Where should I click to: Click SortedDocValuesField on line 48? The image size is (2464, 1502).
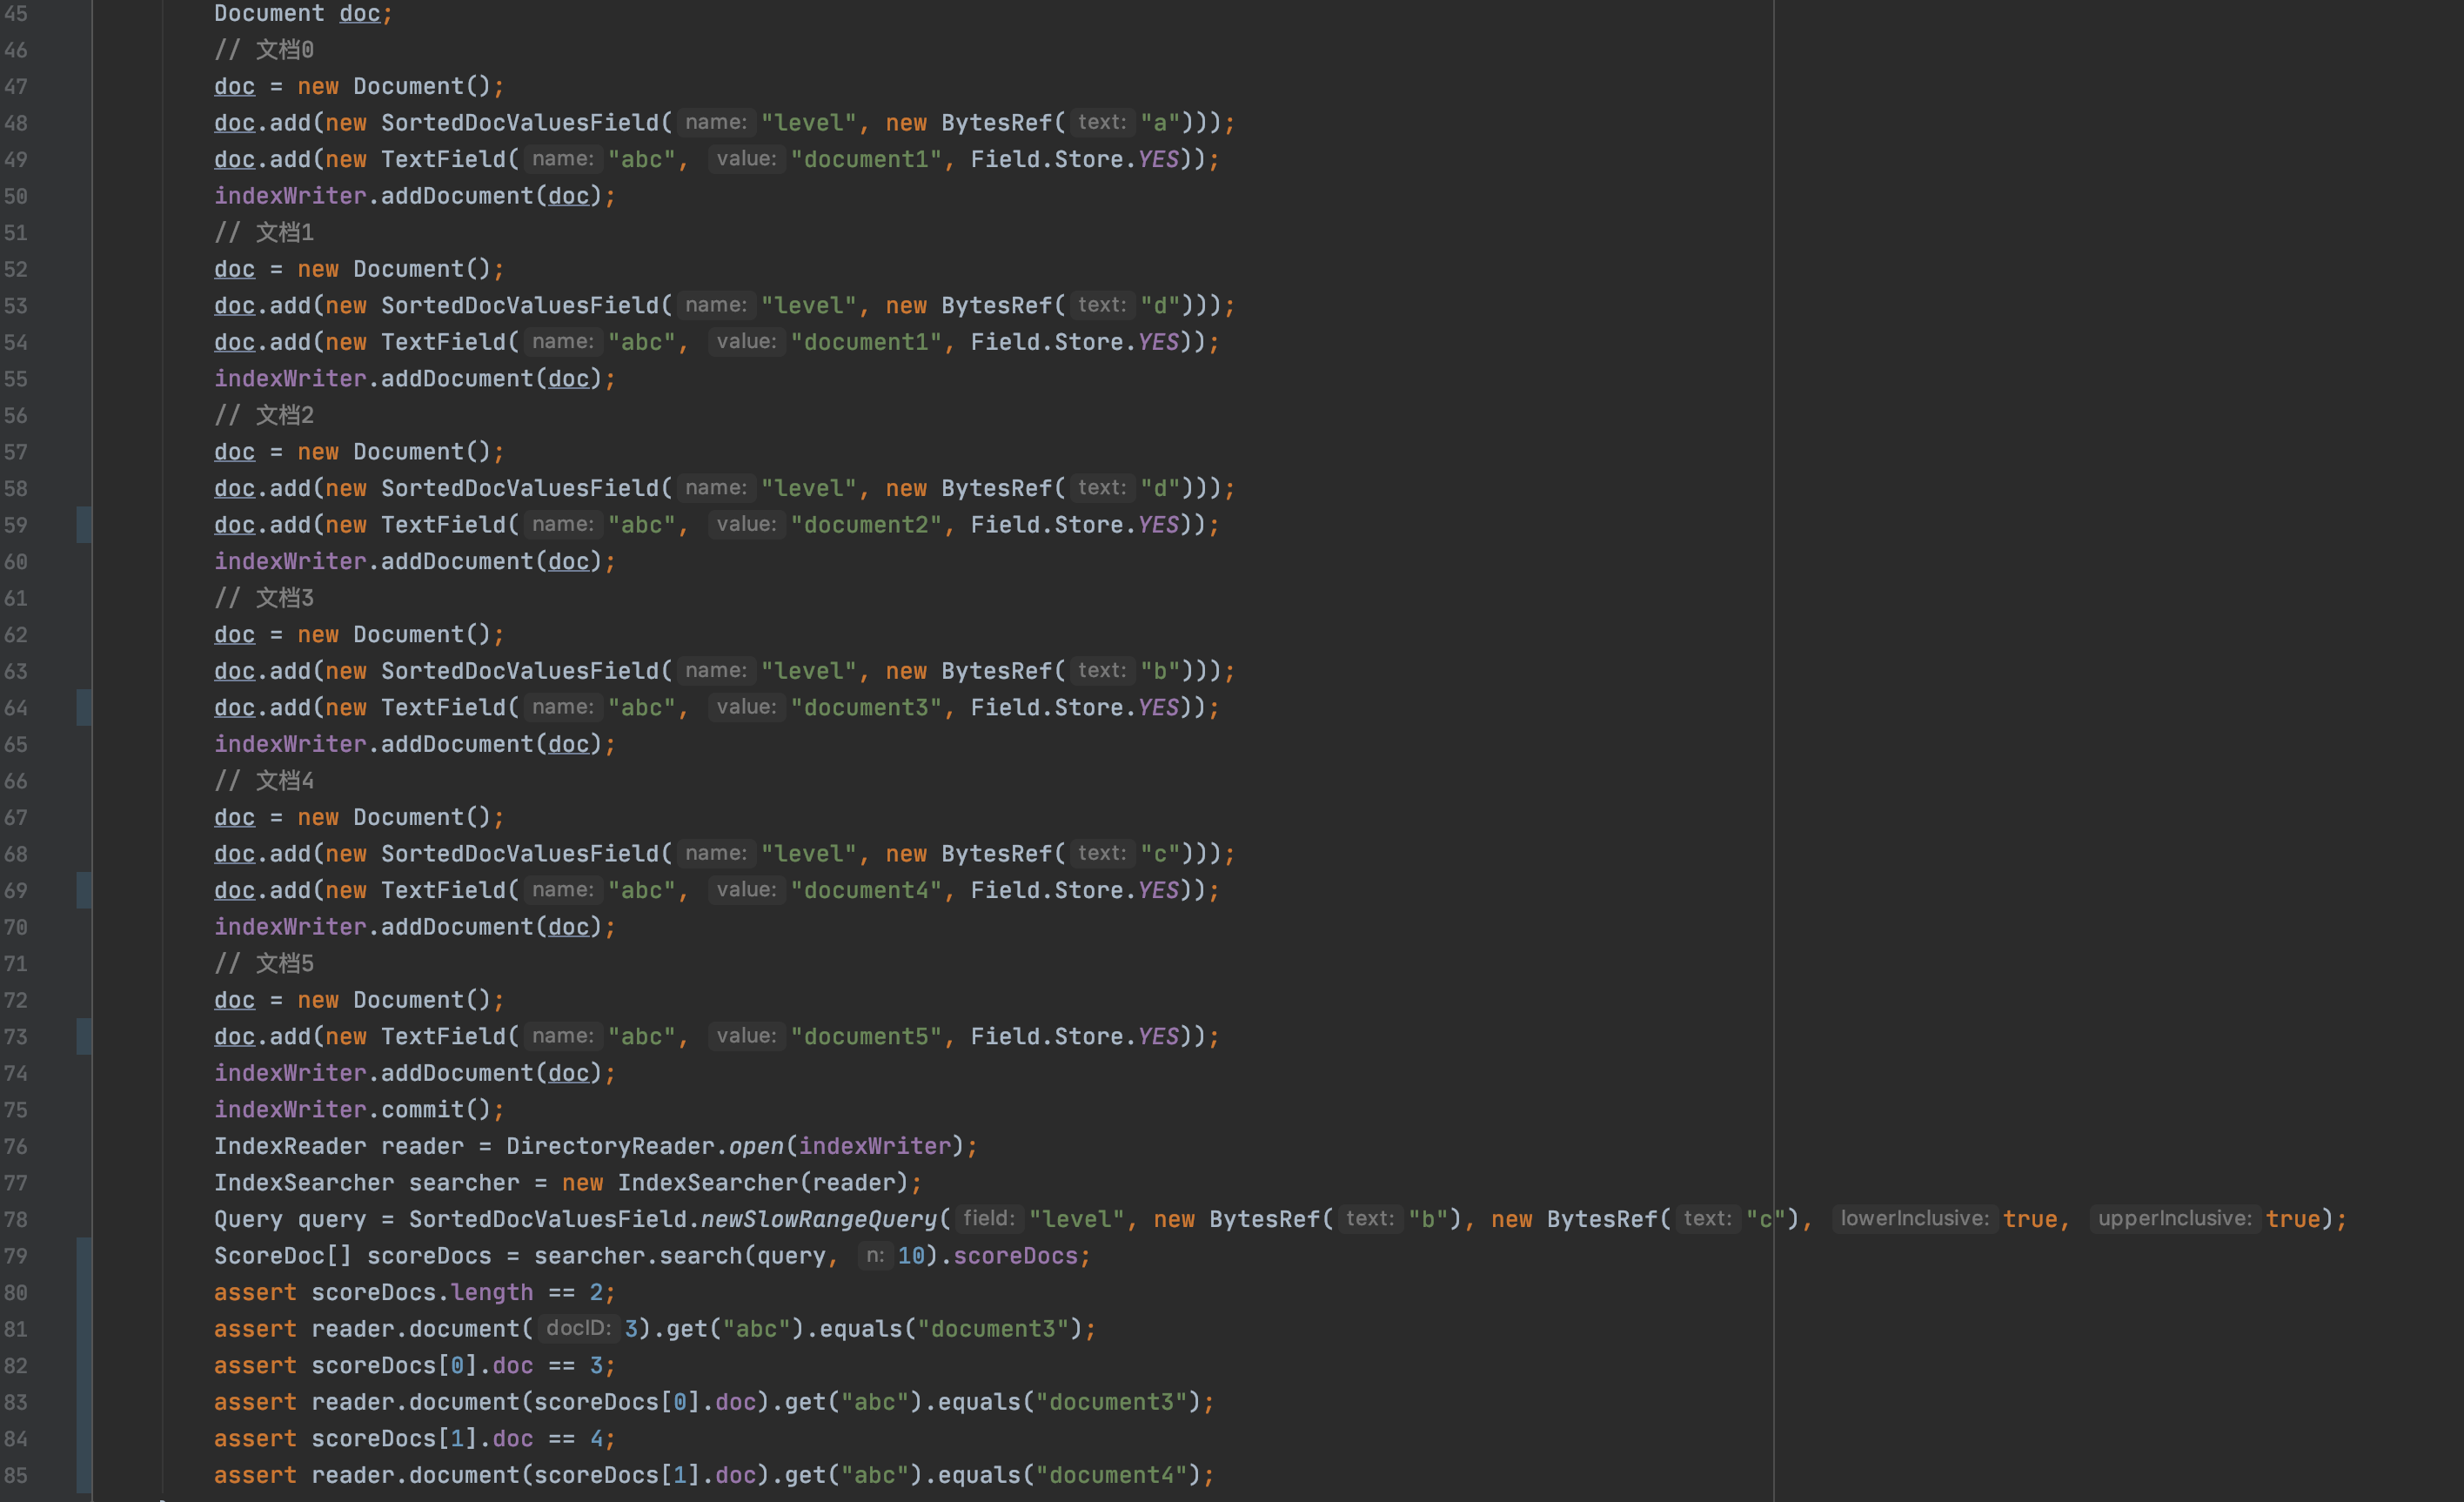point(519,123)
